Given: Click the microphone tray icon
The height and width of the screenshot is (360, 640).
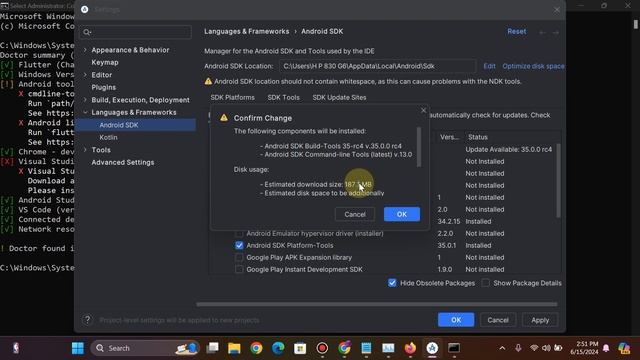Looking at the screenshot, I should point(518,348).
